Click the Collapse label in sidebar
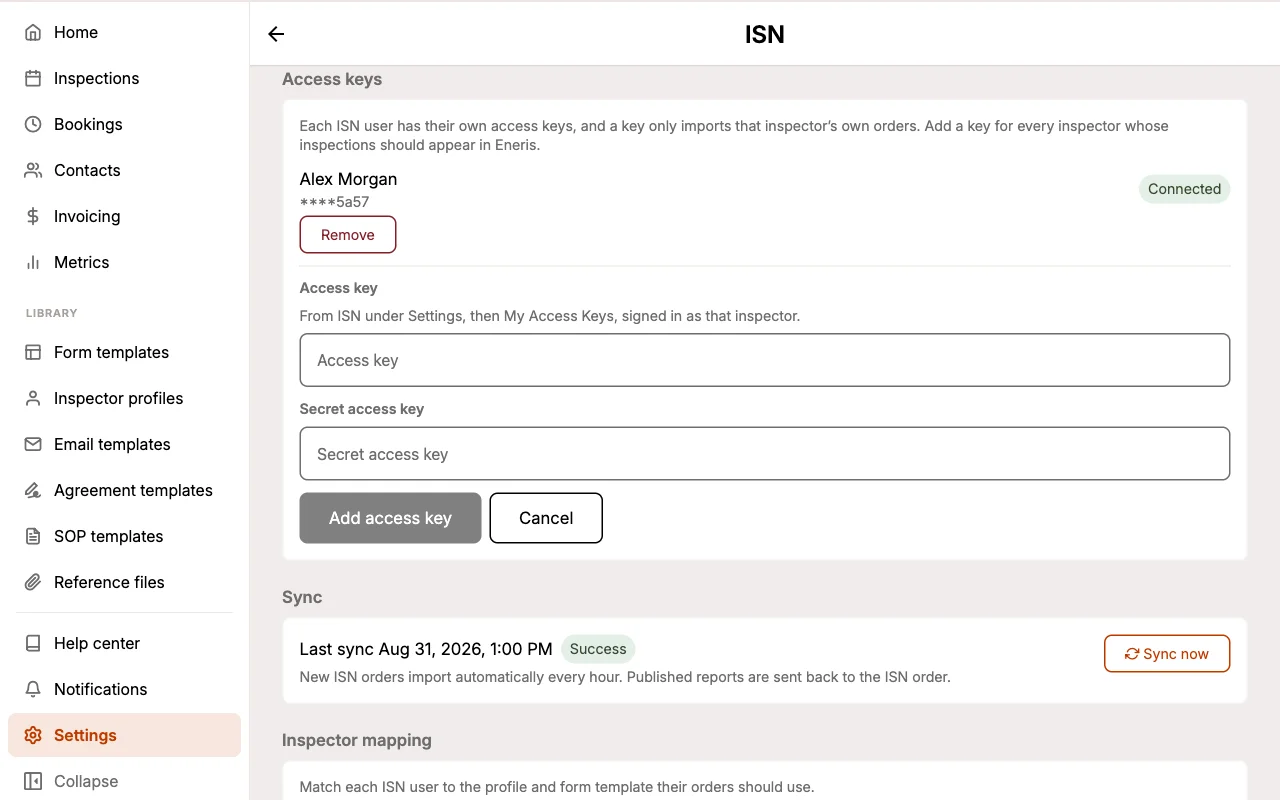The width and height of the screenshot is (1280, 800). click(x=86, y=781)
